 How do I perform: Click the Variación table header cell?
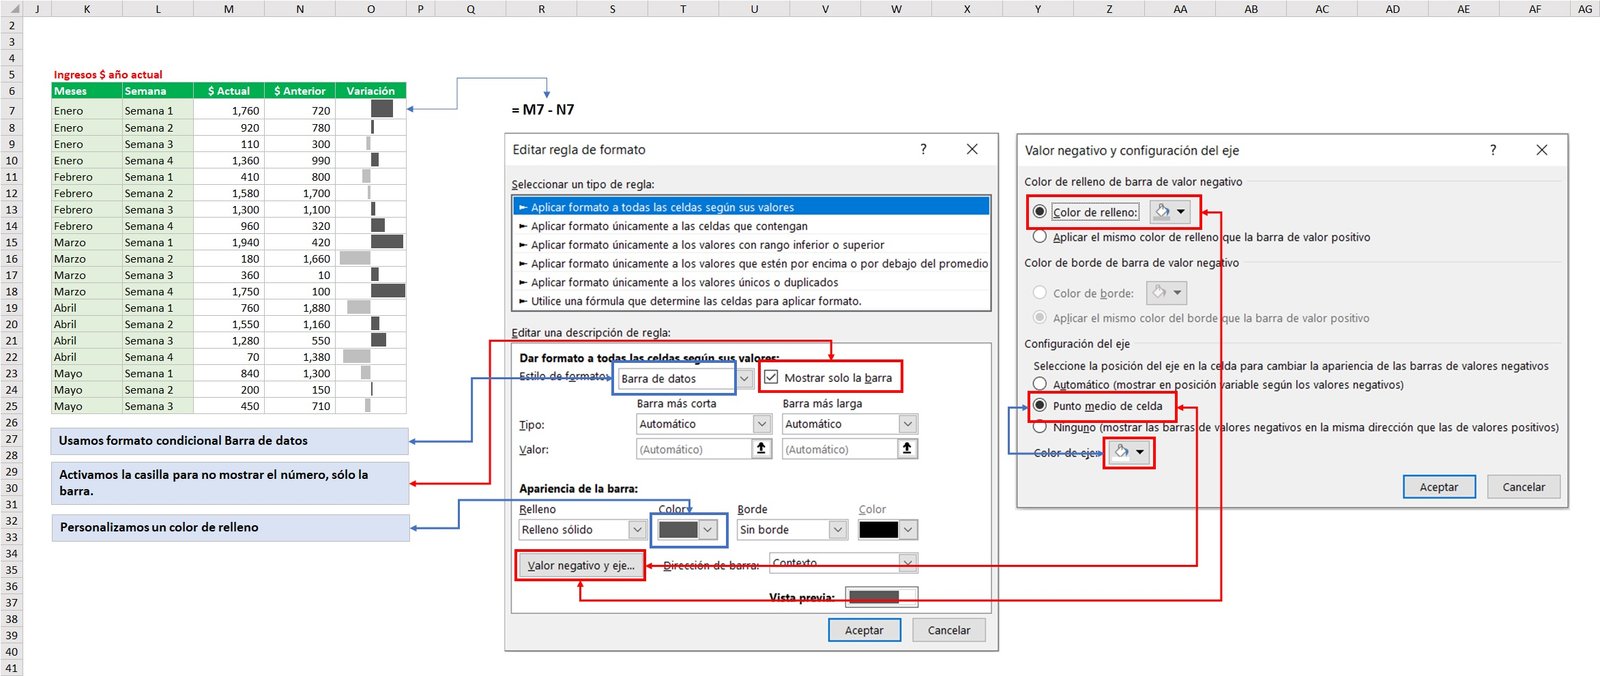click(x=371, y=91)
